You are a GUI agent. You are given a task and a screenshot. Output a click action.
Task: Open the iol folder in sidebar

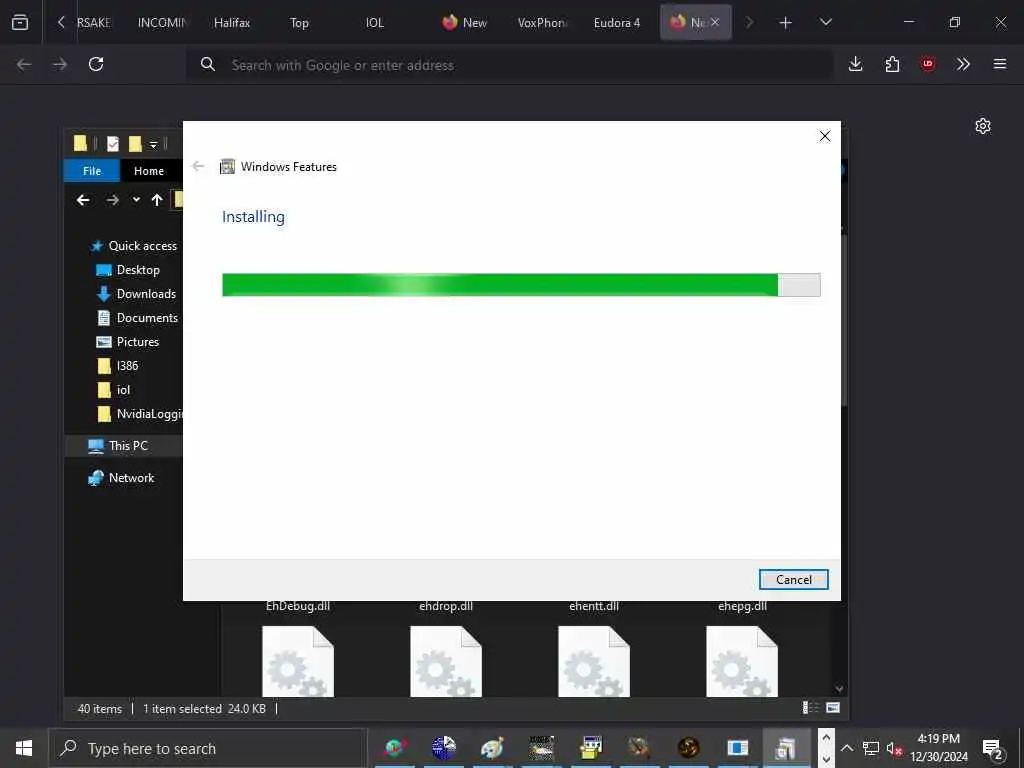point(123,391)
